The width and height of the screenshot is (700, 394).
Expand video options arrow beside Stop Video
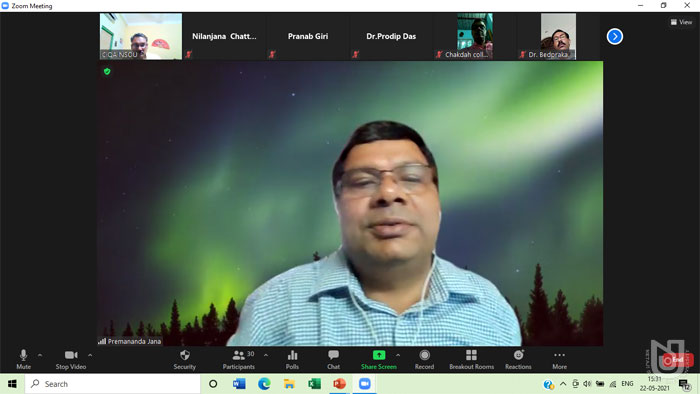point(90,355)
